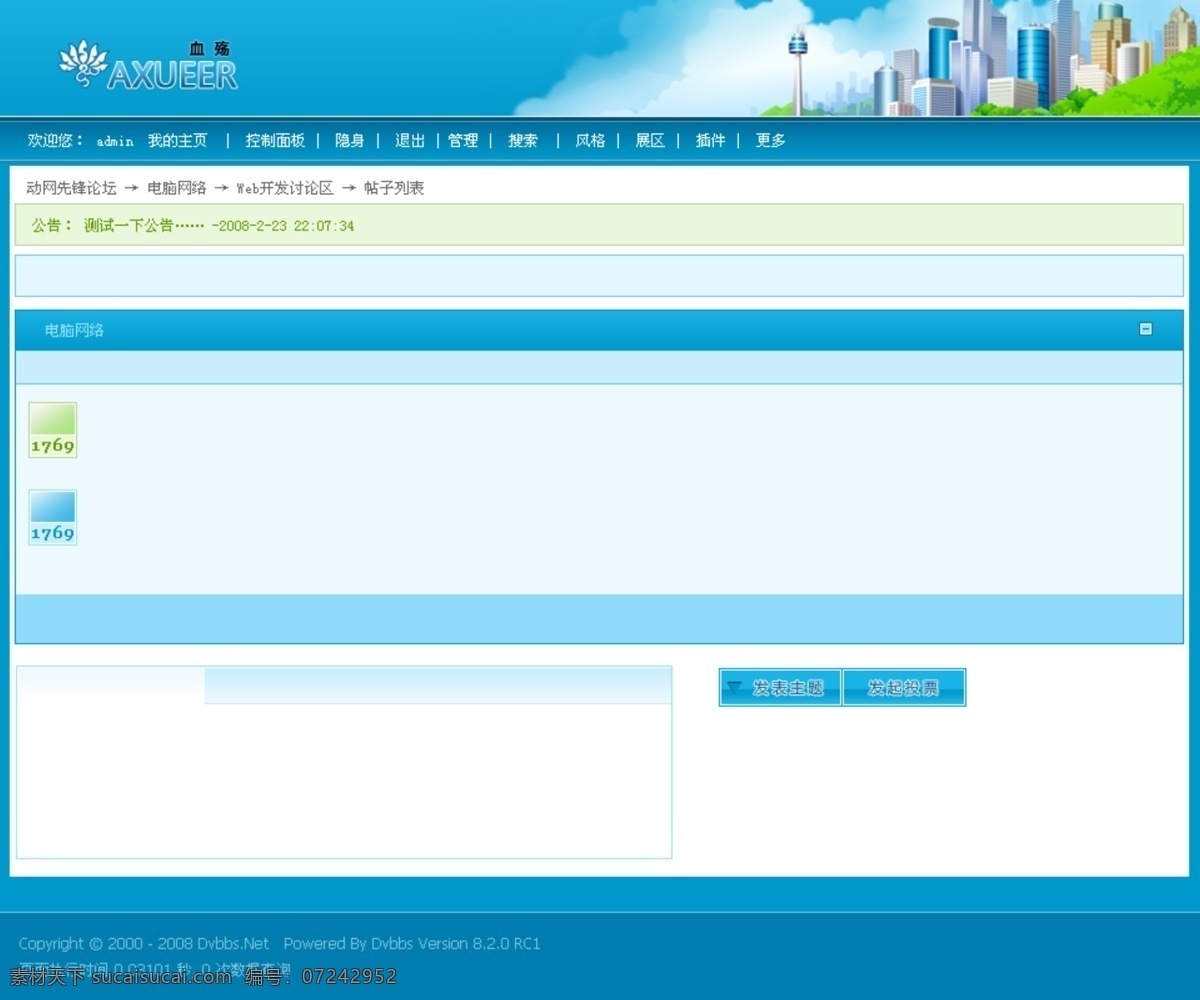Screen dimensions: 1200x1000
Task: Open the 风格 menu
Action: coord(590,141)
